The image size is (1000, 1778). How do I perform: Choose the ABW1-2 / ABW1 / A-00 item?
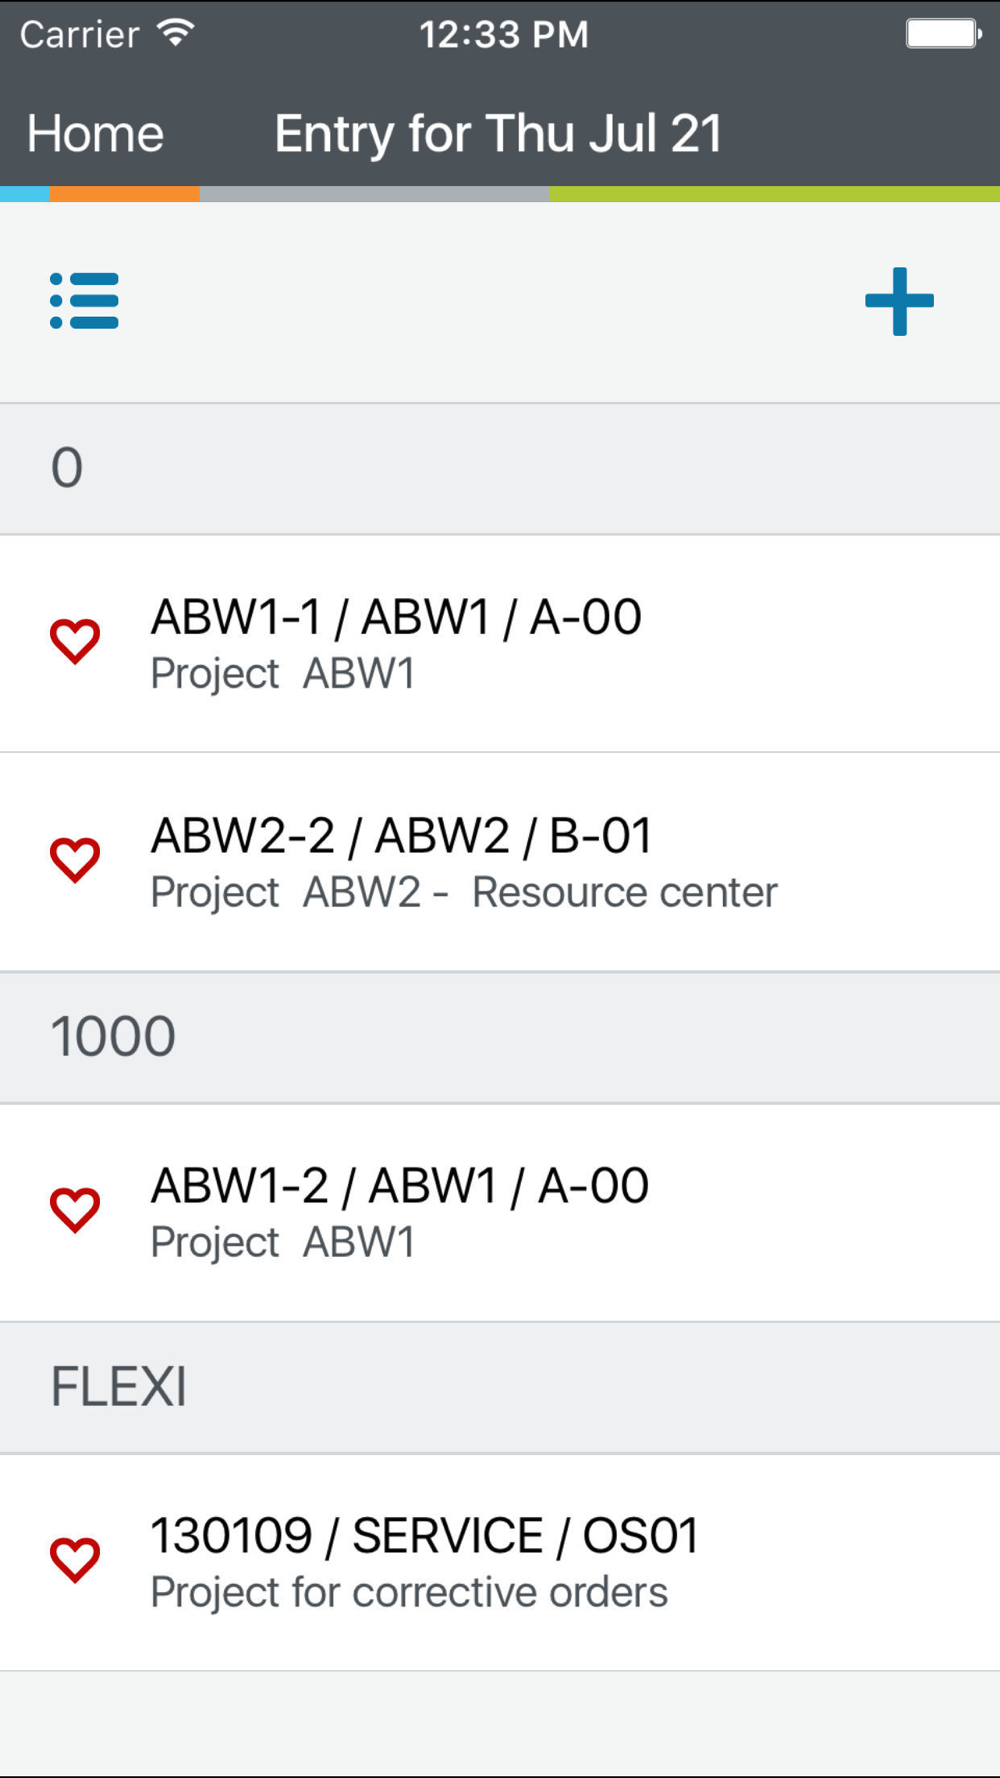[x=500, y=1212]
